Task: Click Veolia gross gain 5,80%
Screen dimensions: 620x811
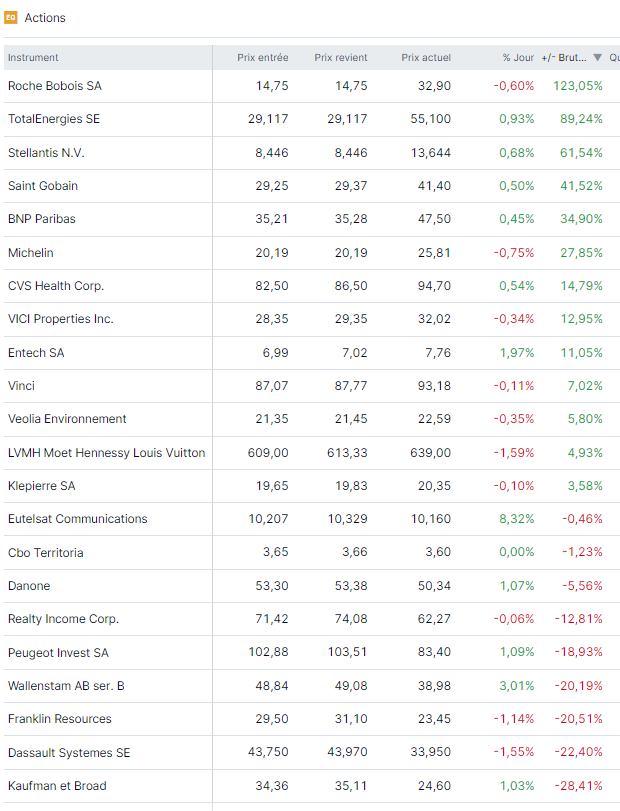Action: tap(585, 419)
